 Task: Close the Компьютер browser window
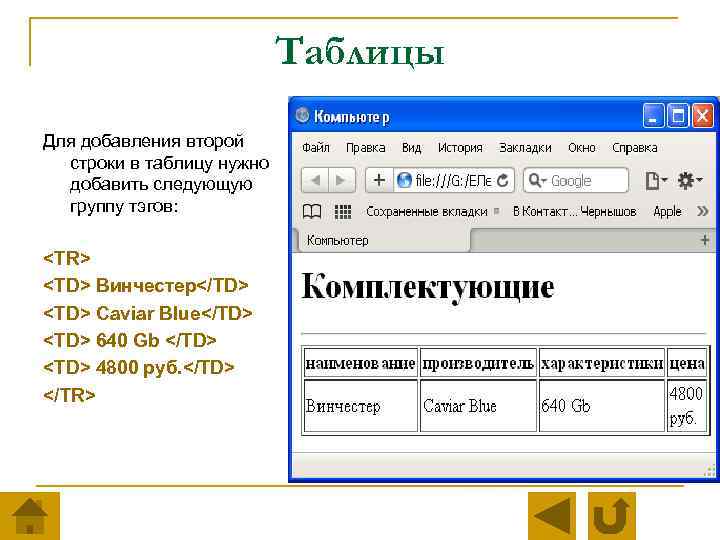tap(703, 115)
